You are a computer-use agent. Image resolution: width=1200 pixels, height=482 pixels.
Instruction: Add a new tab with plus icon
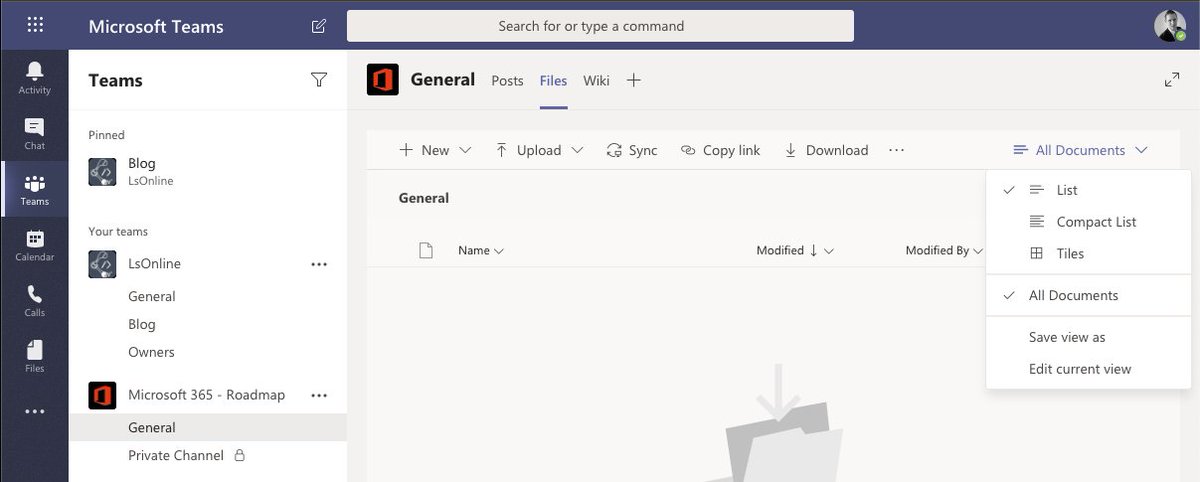pos(633,80)
